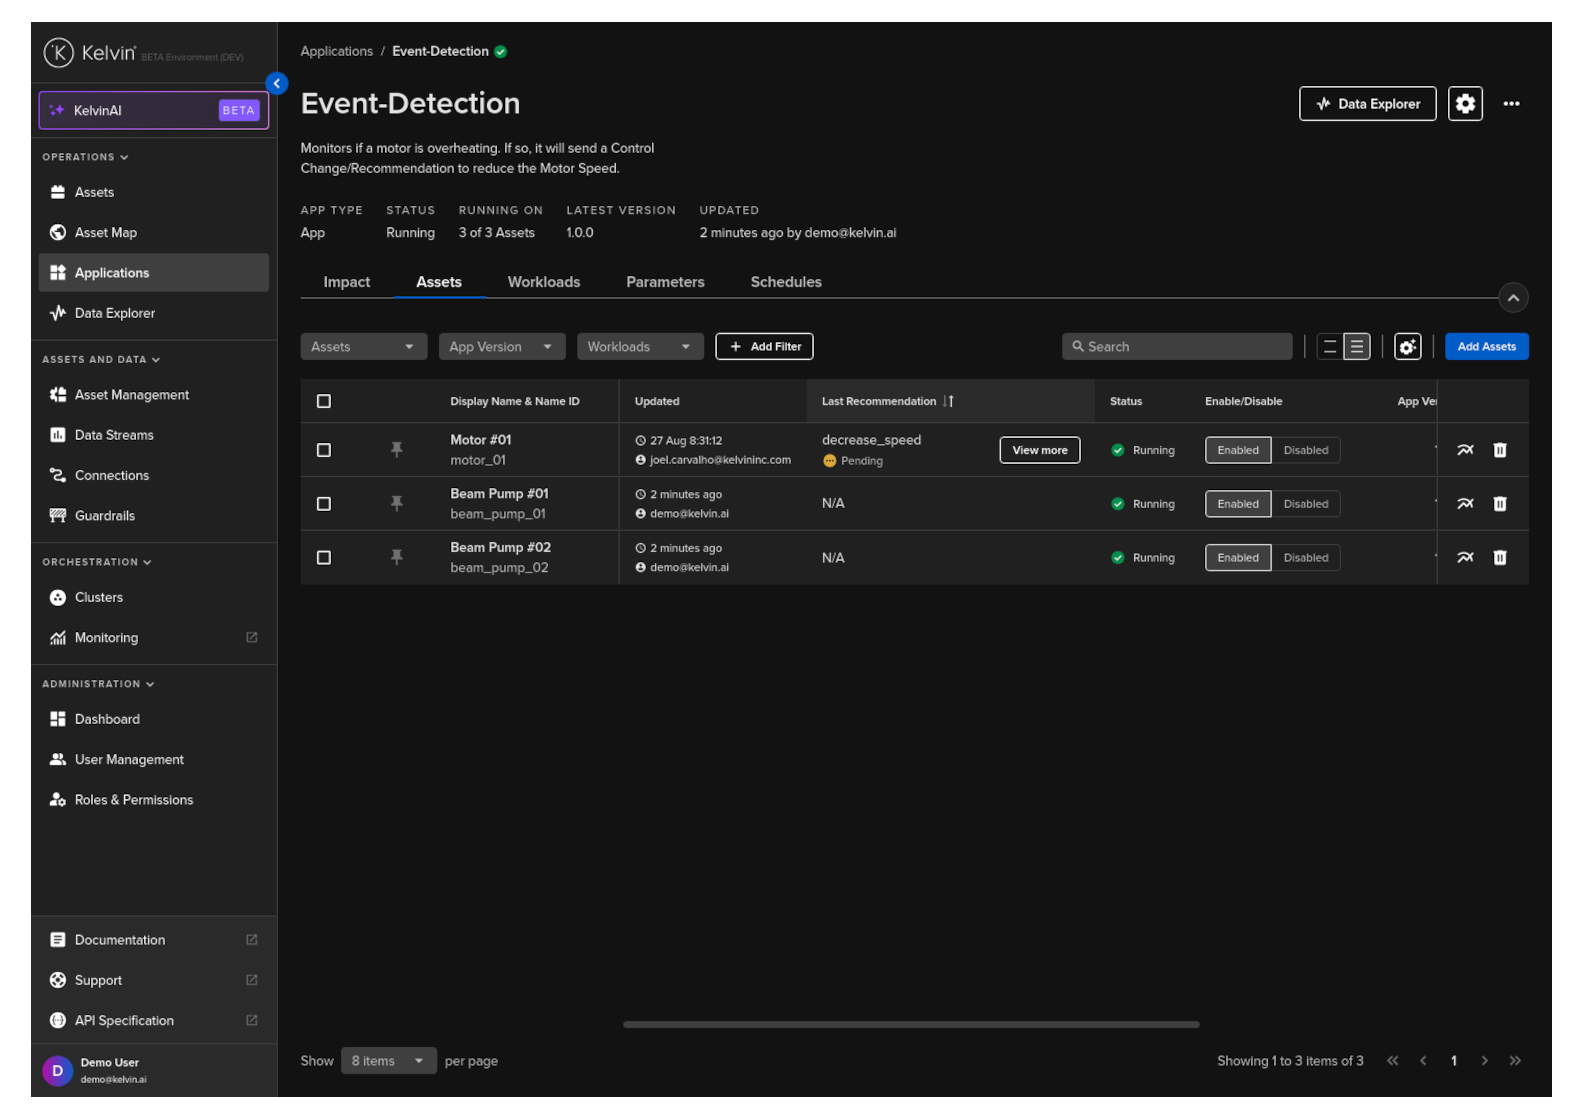Open the three-dots more options menu
The width and height of the screenshot is (1584, 1120).
1511,104
